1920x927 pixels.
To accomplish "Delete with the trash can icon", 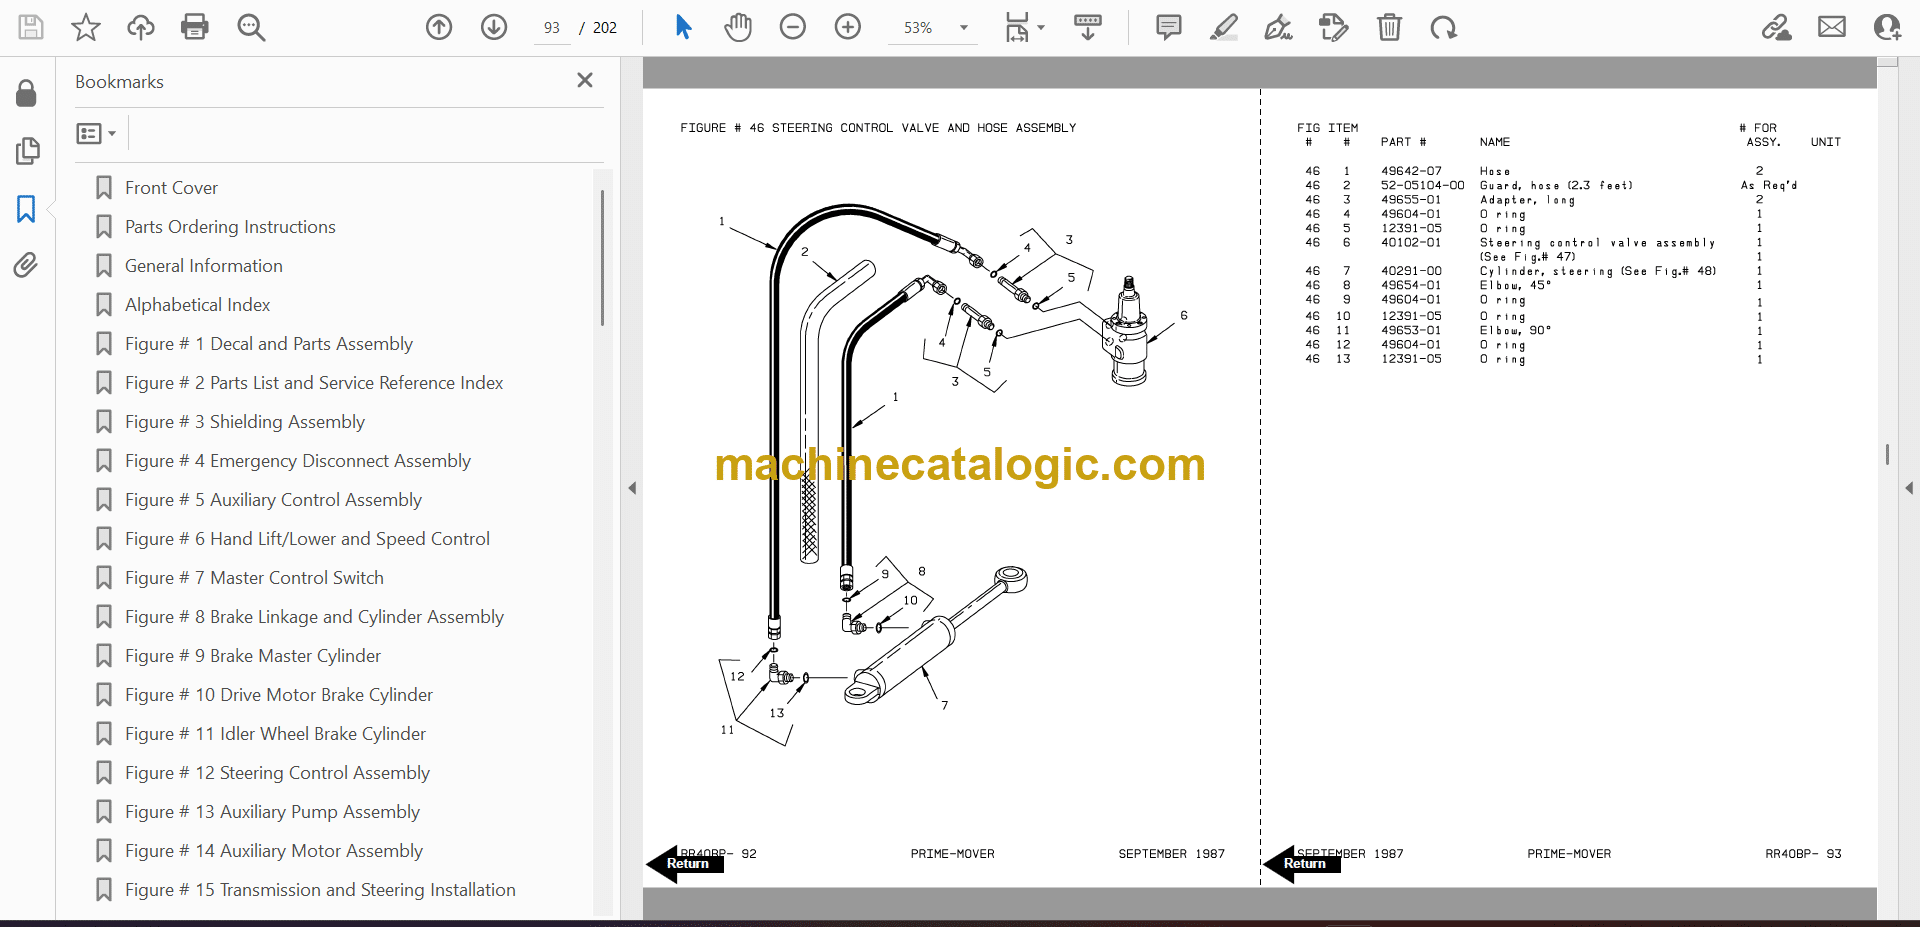I will pos(1389,27).
